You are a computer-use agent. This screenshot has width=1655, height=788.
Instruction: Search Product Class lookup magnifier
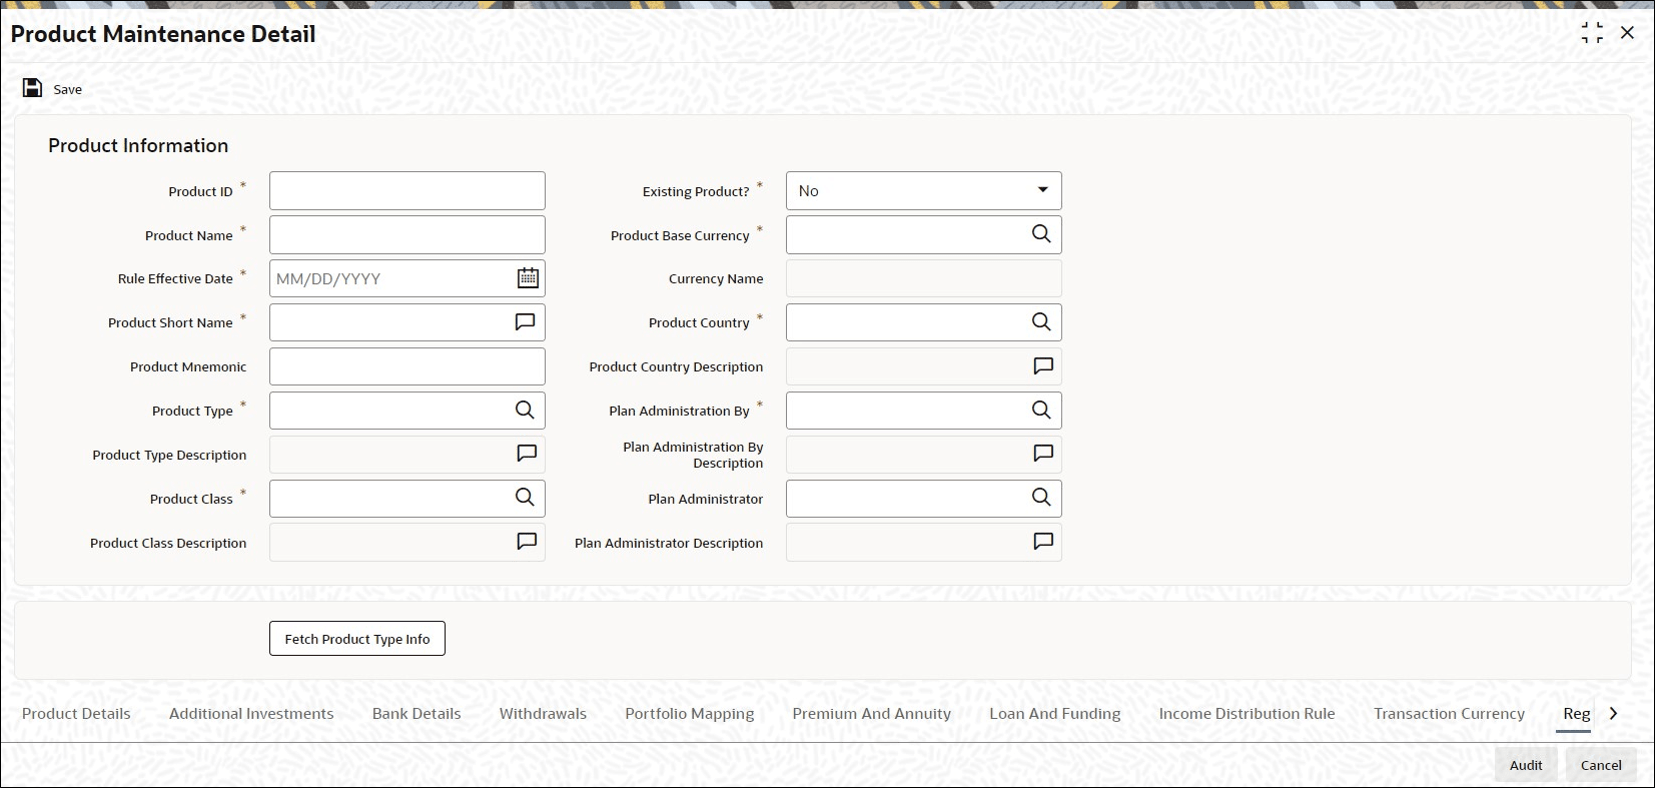click(x=525, y=498)
